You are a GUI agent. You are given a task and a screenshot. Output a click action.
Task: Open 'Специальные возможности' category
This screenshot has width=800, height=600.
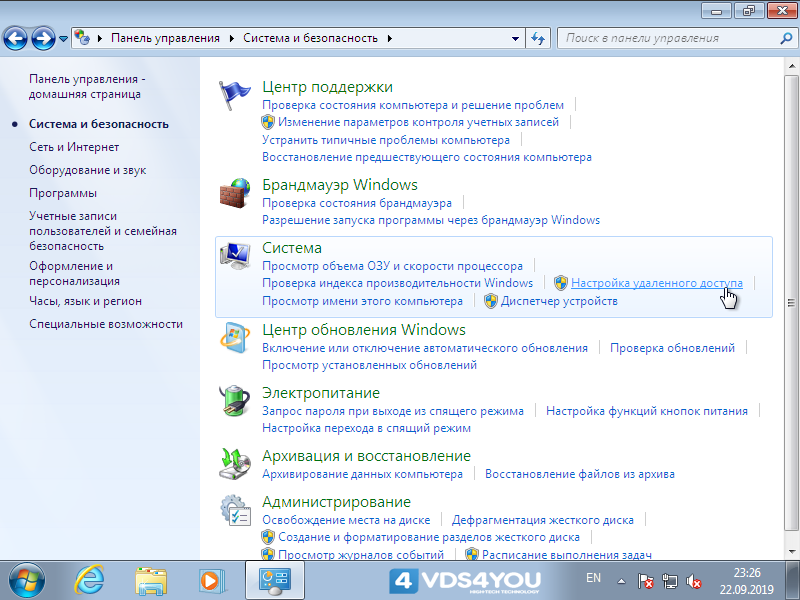[x=106, y=324]
